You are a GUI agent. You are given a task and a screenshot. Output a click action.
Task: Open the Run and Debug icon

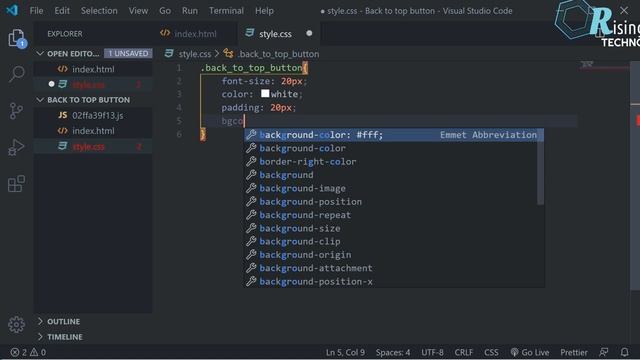pyautogui.click(x=16, y=147)
